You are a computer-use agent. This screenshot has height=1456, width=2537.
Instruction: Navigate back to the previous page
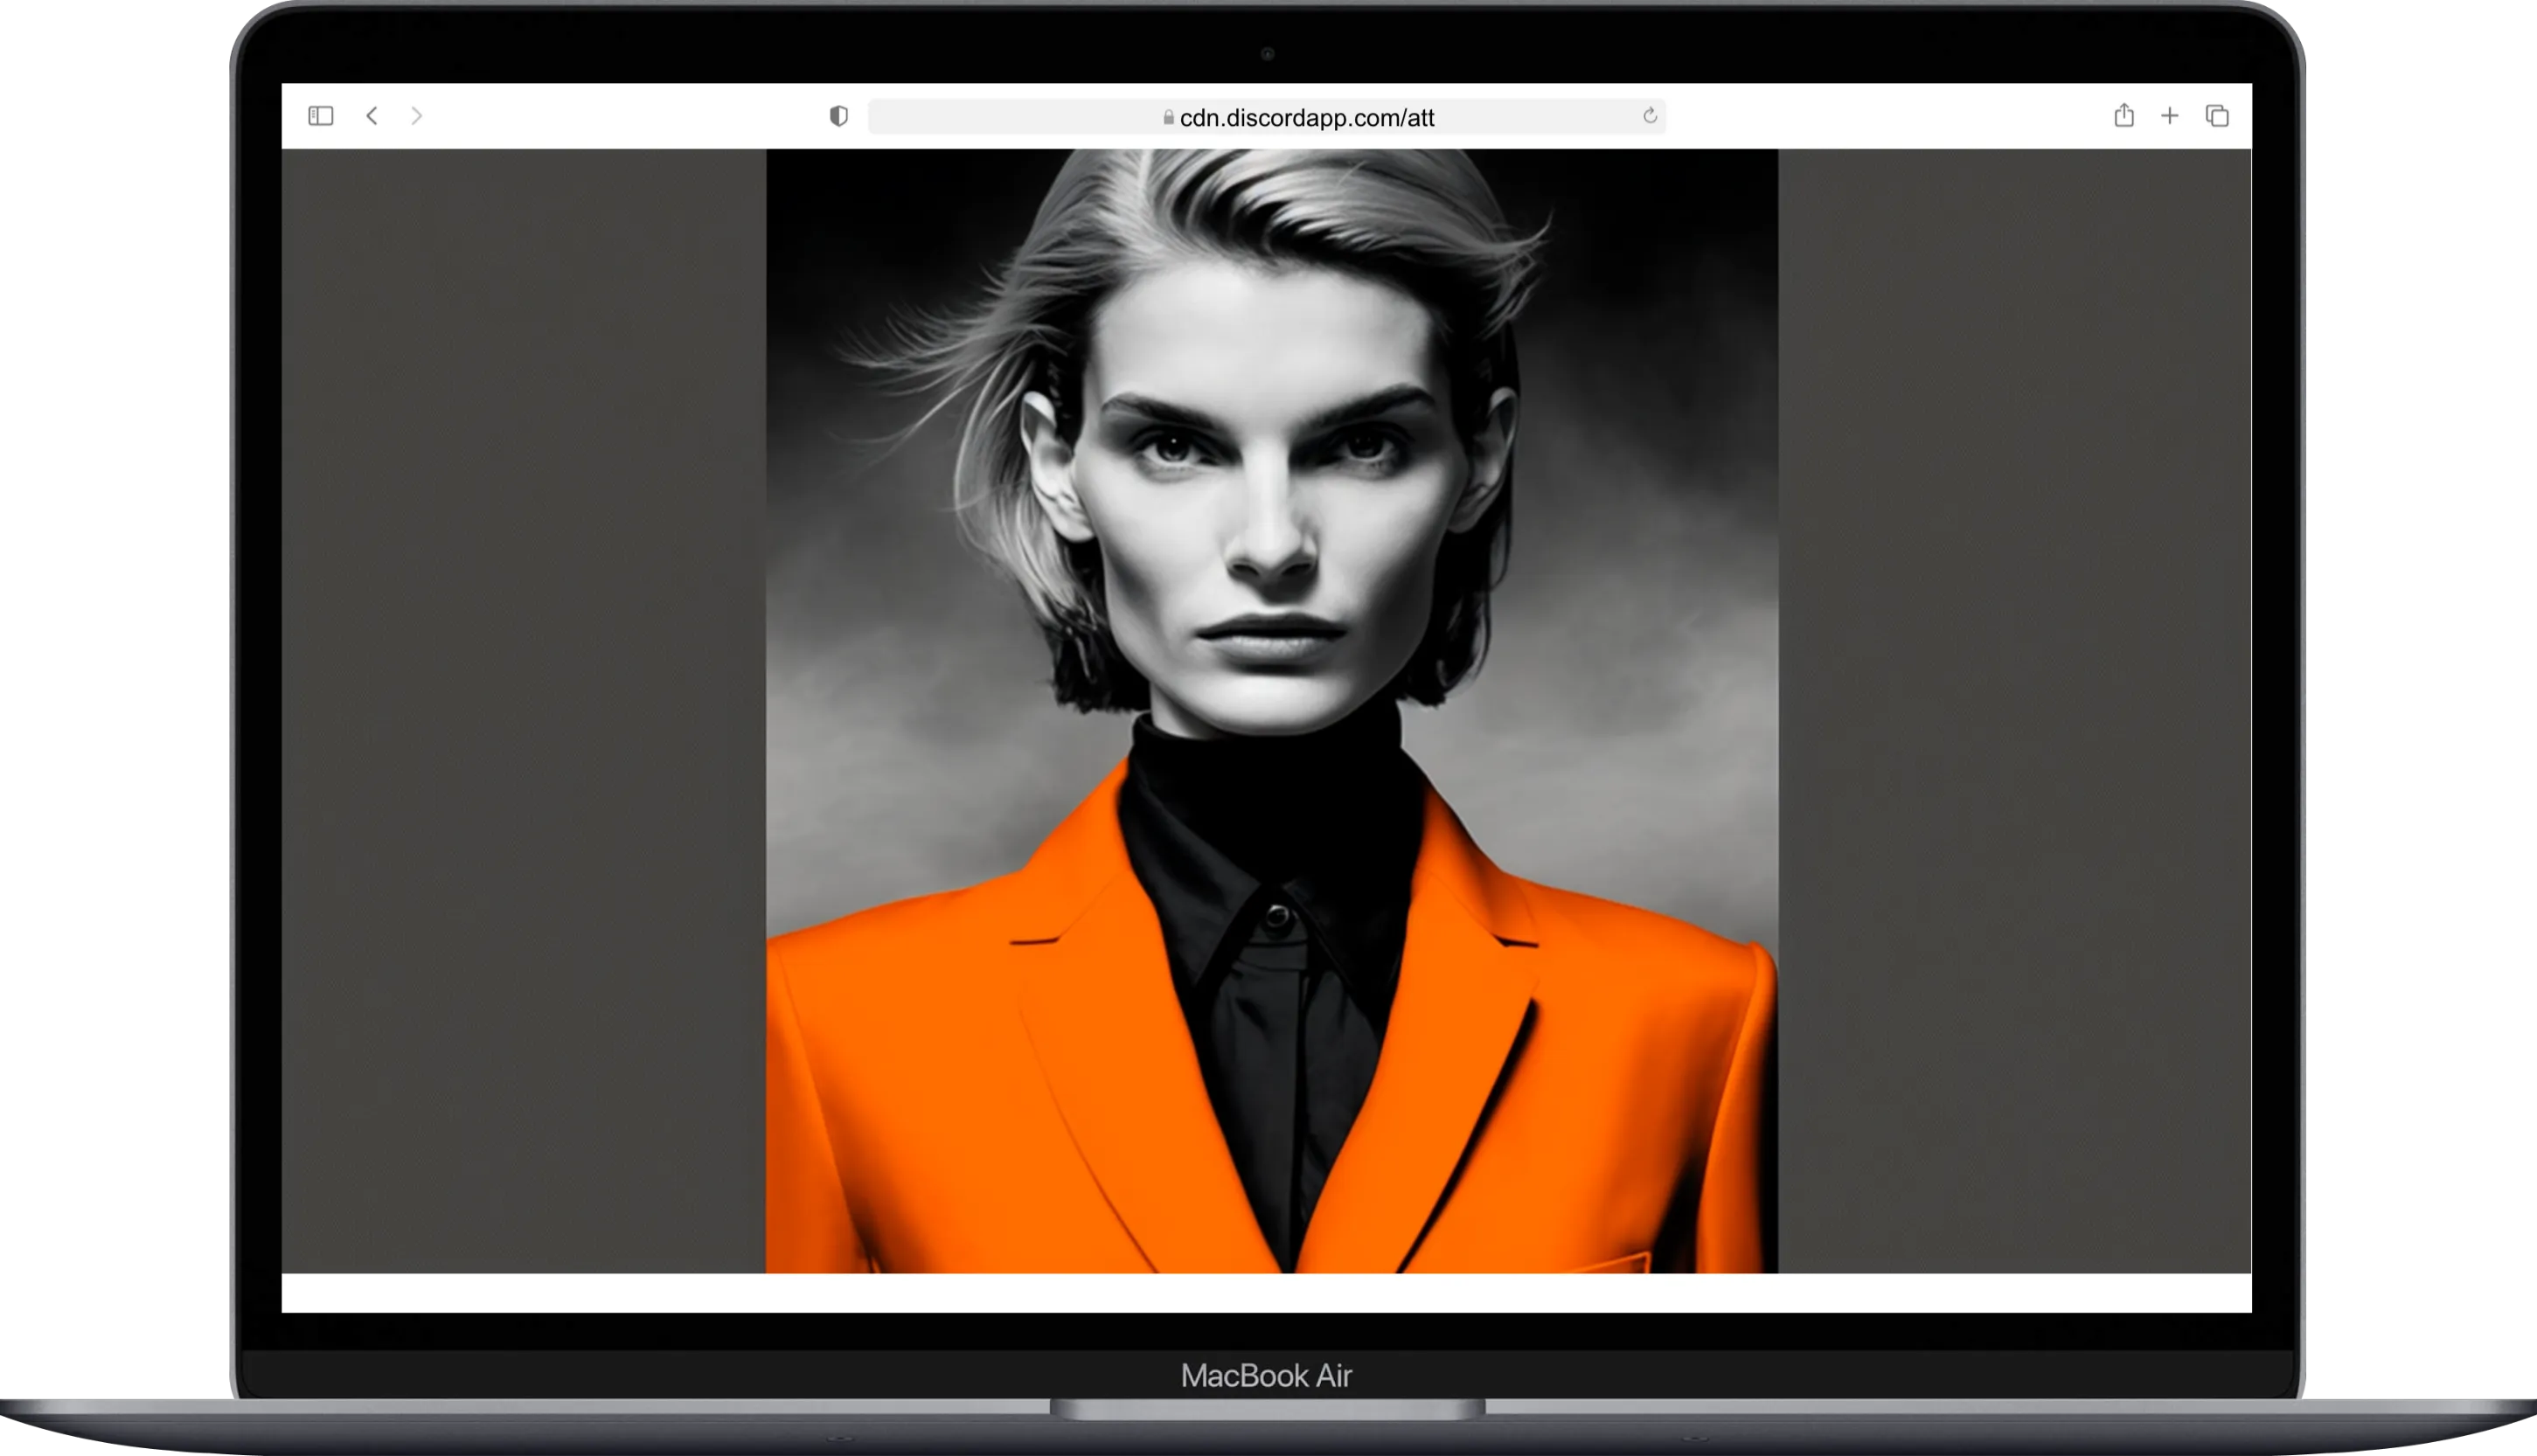pyautogui.click(x=371, y=116)
